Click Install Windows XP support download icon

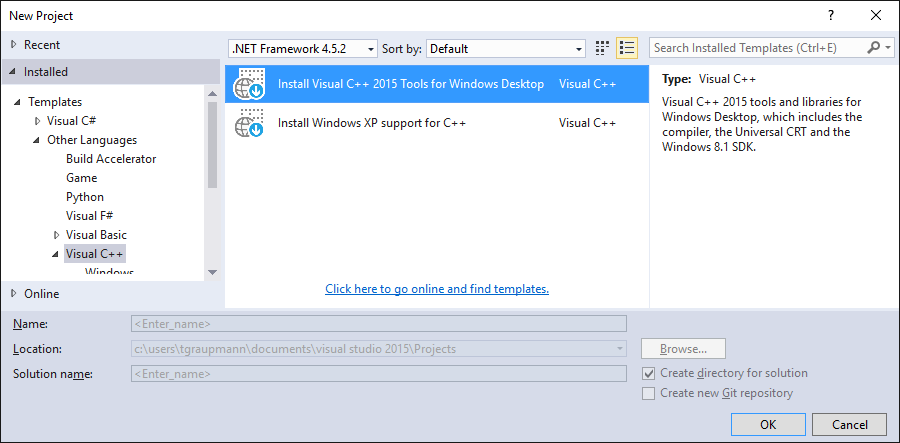coord(249,123)
